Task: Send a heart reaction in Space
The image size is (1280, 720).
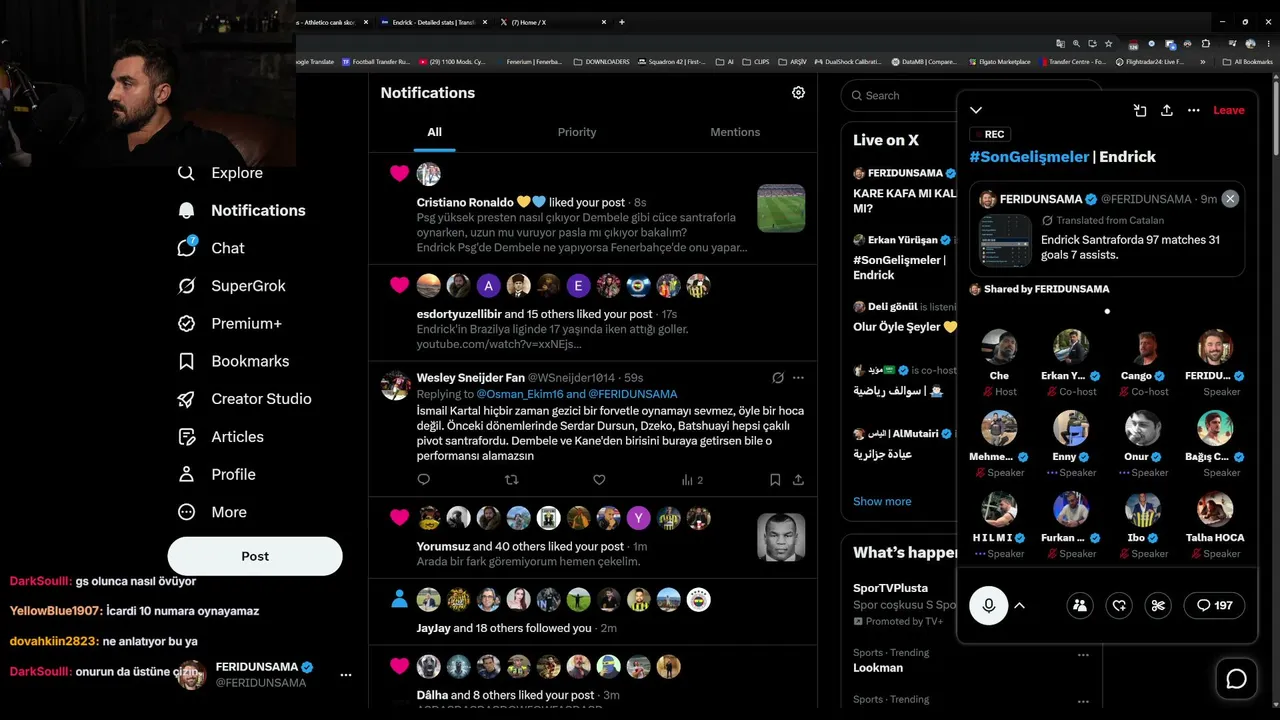Action: pyautogui.click(x=1119, y=605)
